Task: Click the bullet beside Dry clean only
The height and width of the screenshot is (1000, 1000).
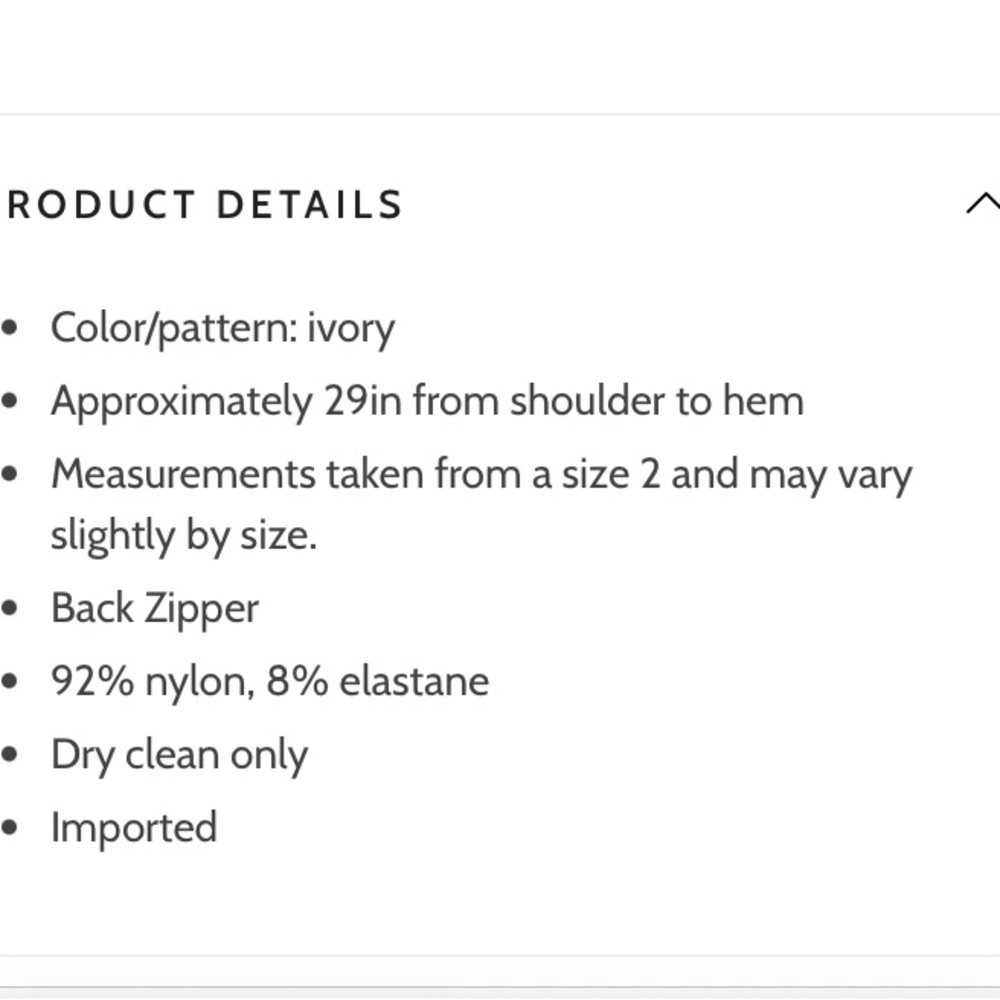Action: pos(9,754)
